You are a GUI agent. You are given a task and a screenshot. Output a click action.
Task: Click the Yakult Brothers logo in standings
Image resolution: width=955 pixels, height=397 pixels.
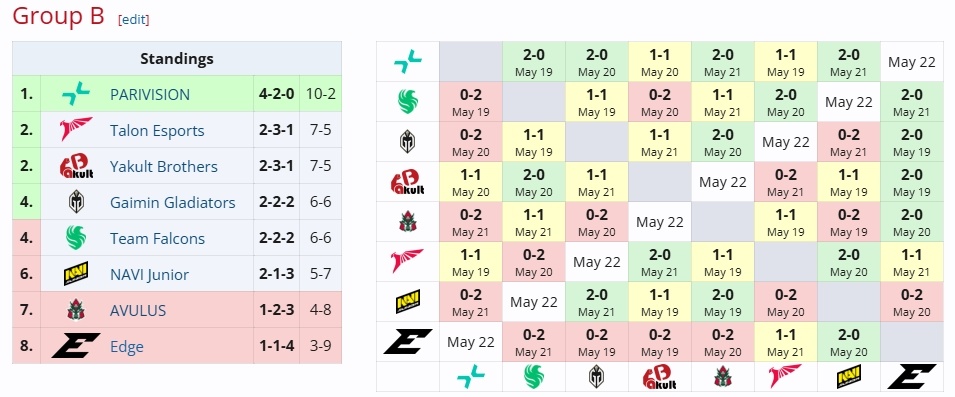click(x=76, y=166)
